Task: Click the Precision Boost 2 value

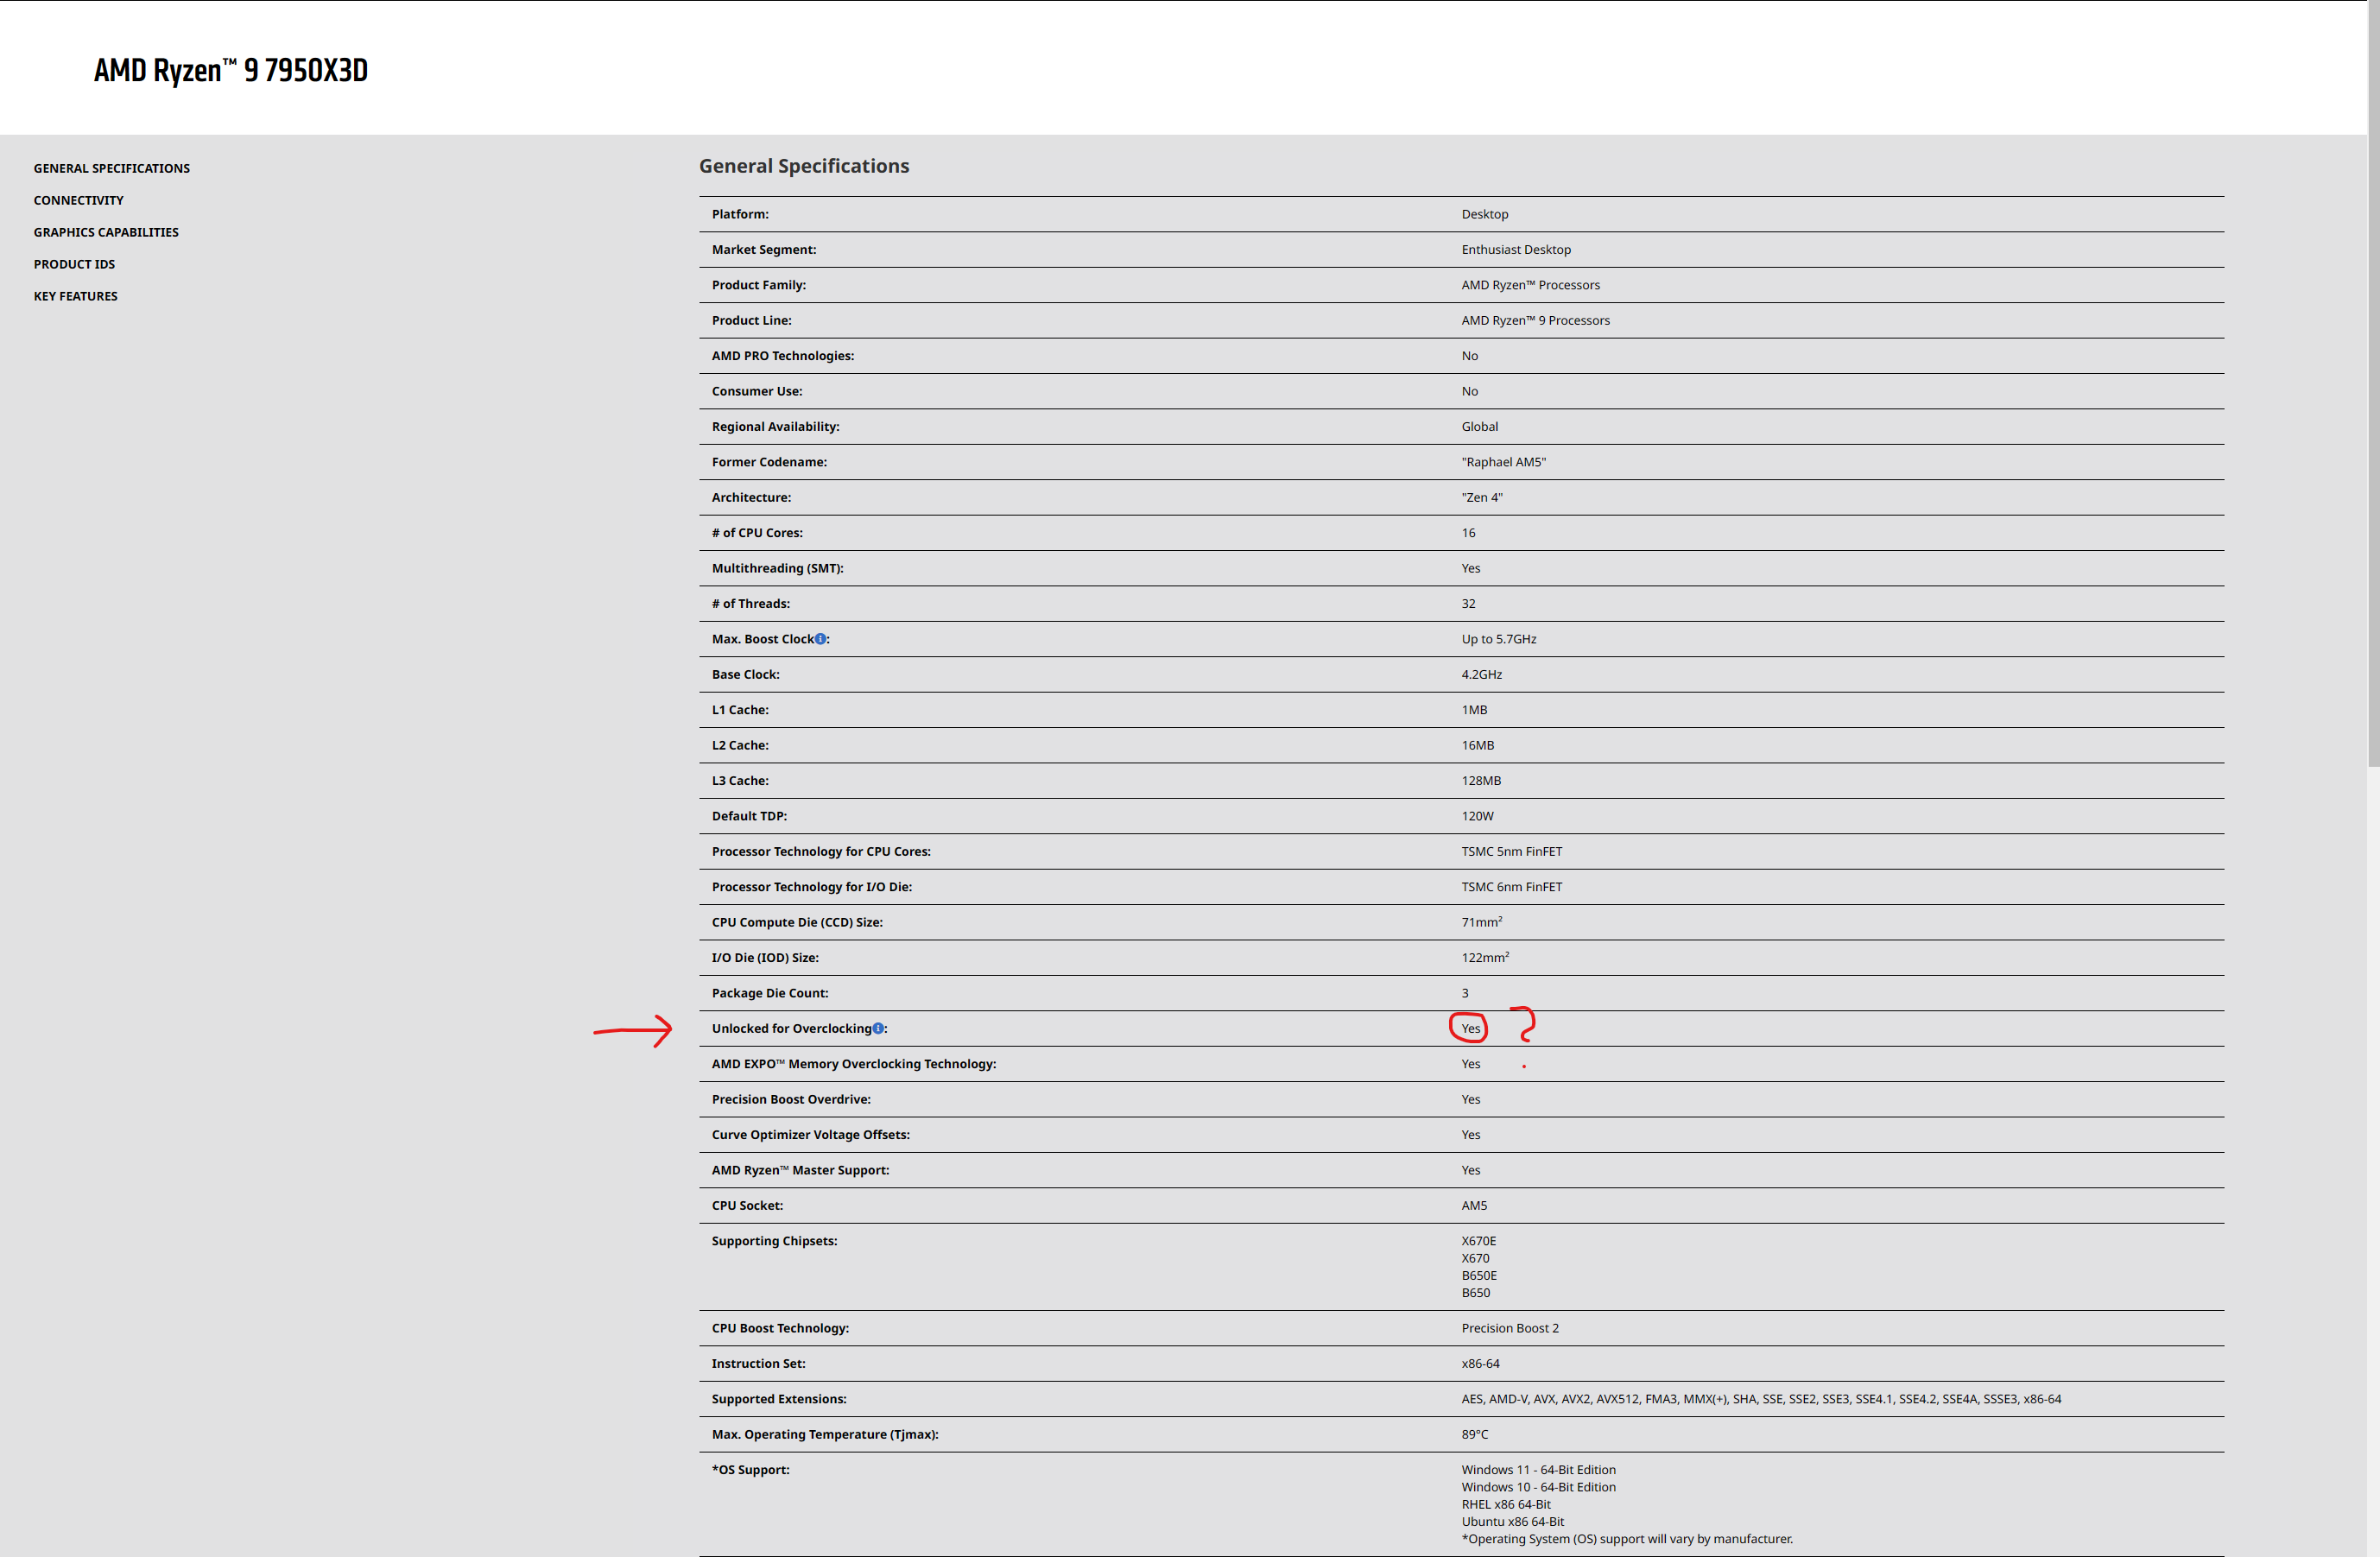Action: (1510, 1328)
